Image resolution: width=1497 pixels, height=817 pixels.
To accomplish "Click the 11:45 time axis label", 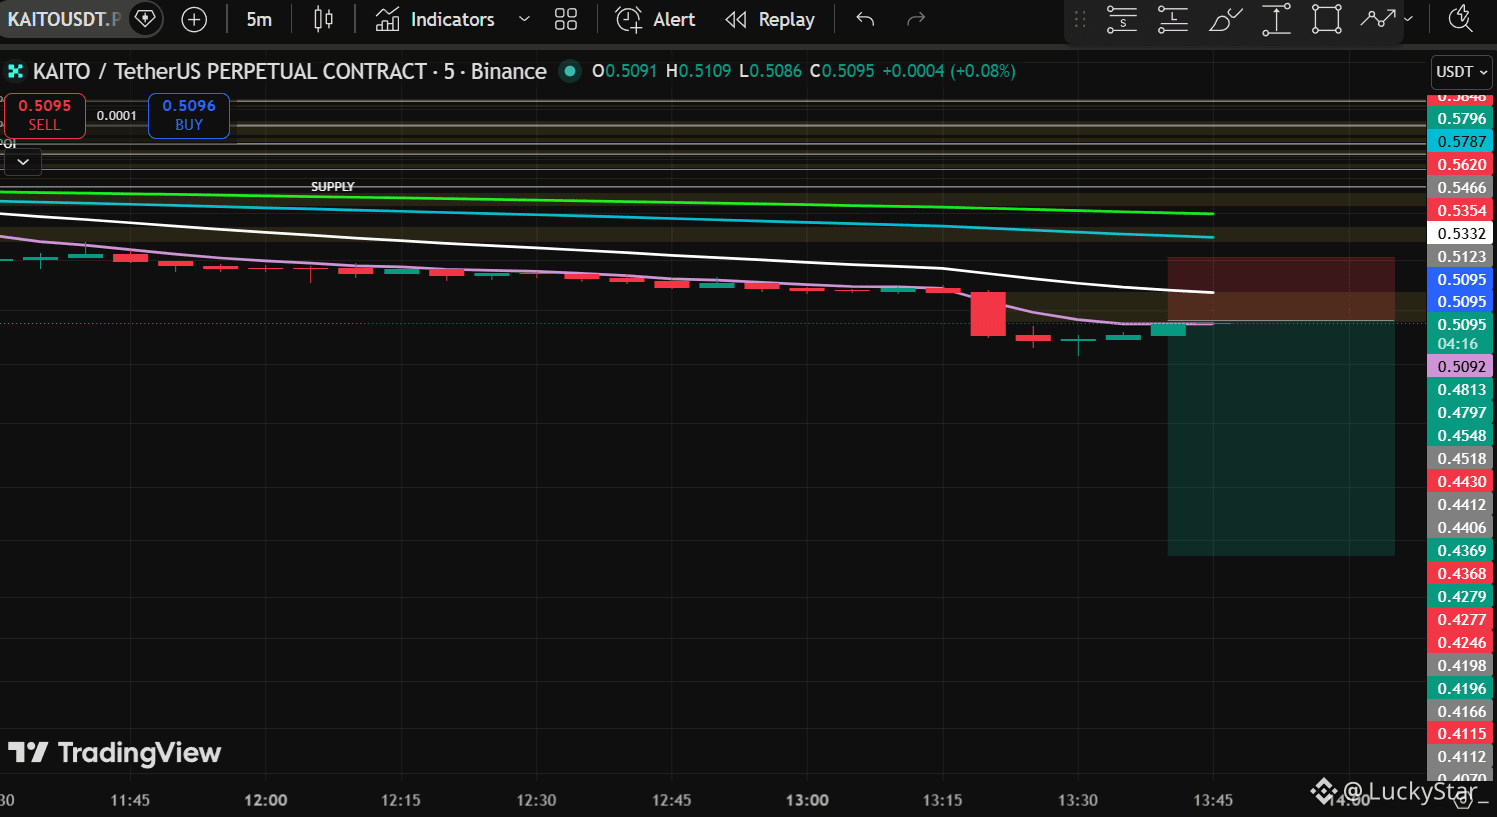I will coord(130,800).
